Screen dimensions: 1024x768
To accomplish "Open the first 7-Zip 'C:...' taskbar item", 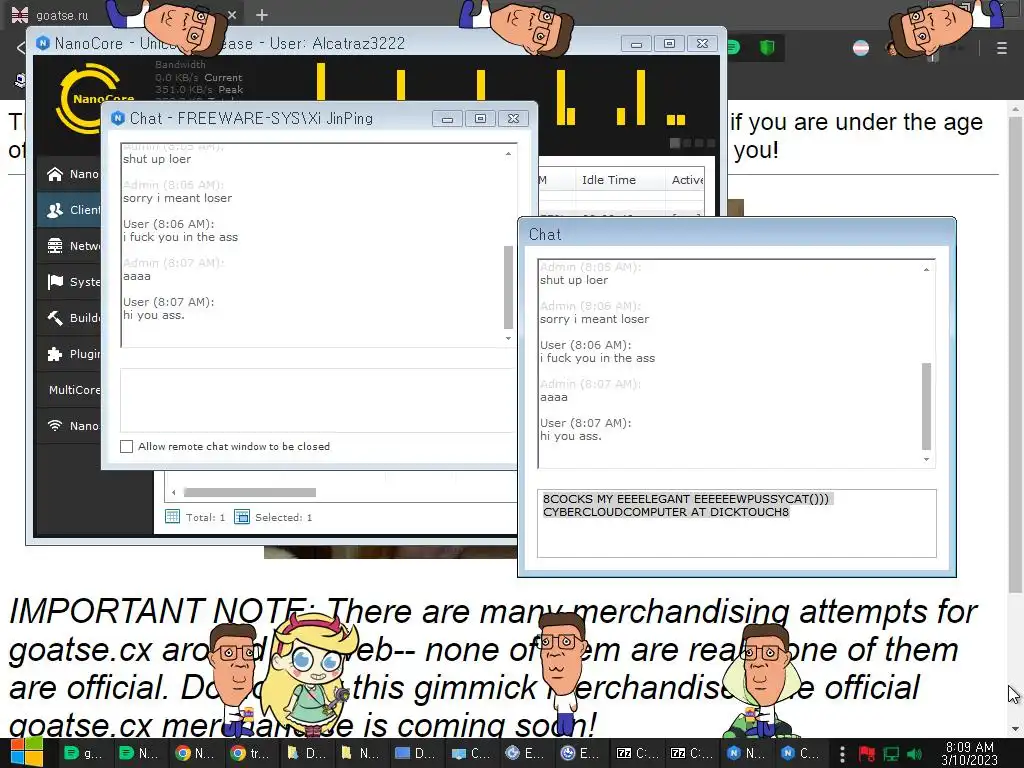I will click(637, 753).
